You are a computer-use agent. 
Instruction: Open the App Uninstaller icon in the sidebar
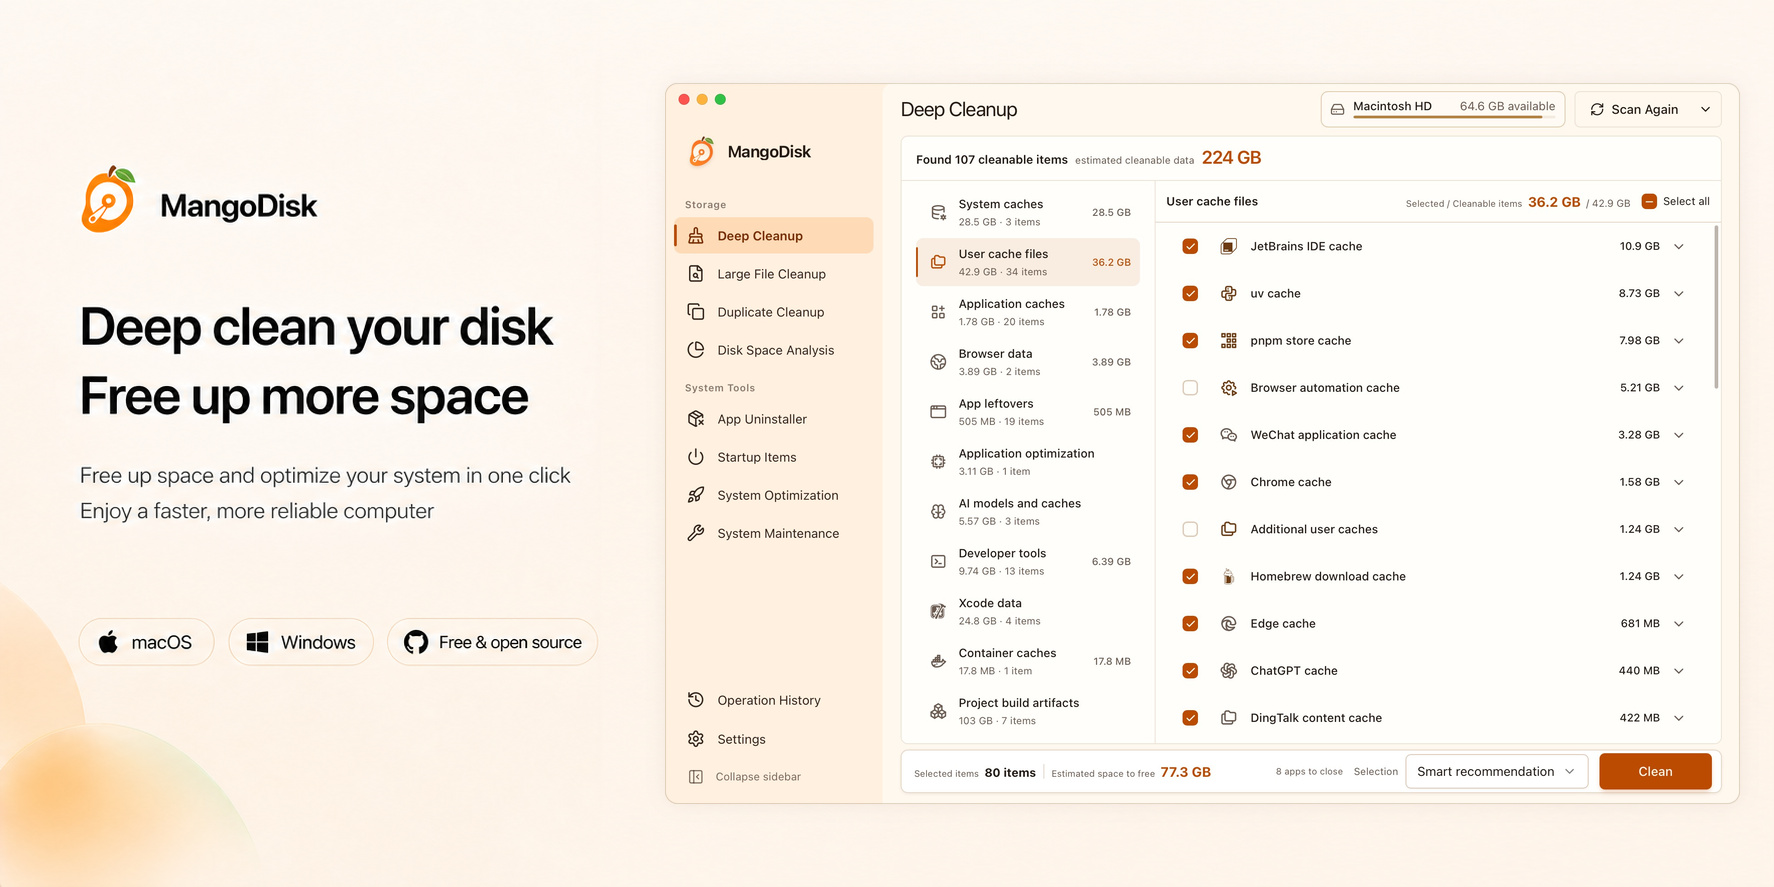696,419
